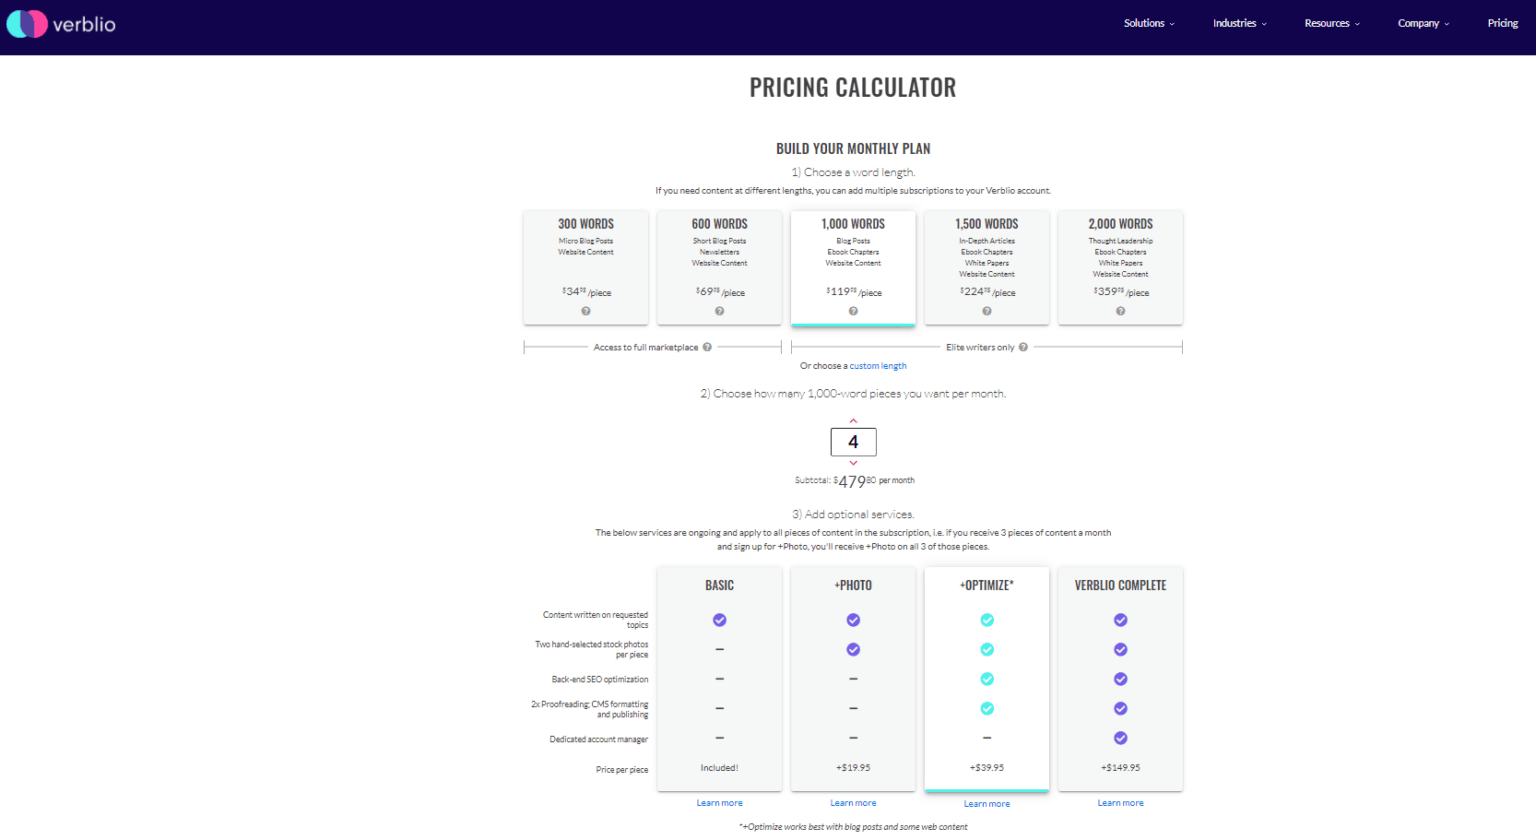The height and width of the screenshot is (840, 1536).
Task: Go to the Pricing page
Action: (1502, 23)
